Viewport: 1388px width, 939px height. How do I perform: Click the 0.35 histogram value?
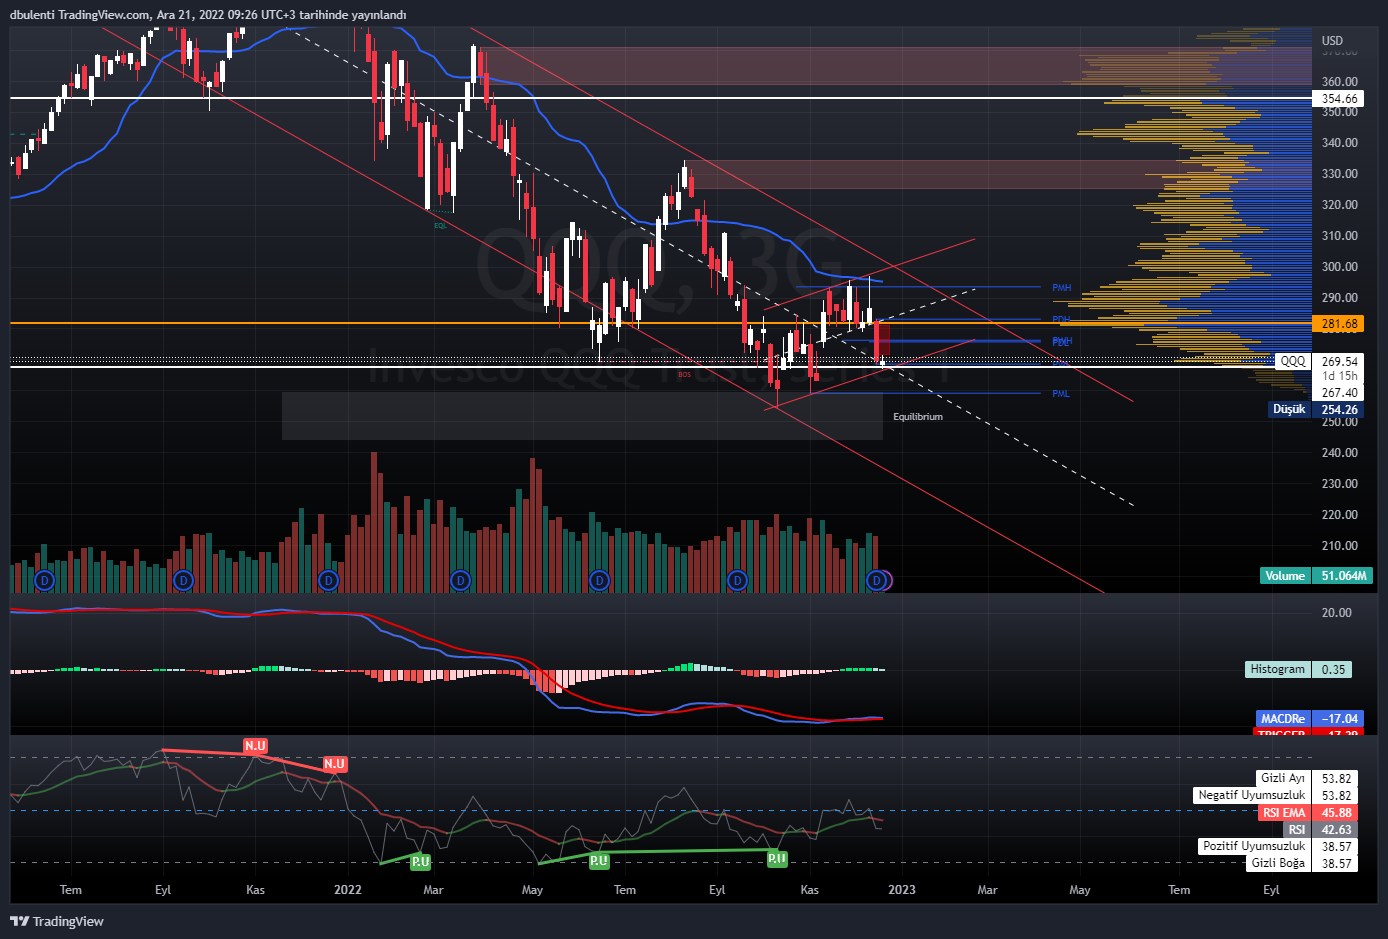[x=1333, y=669]
